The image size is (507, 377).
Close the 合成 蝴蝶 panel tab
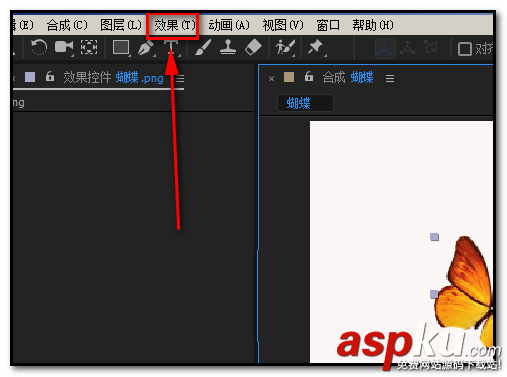271,79
